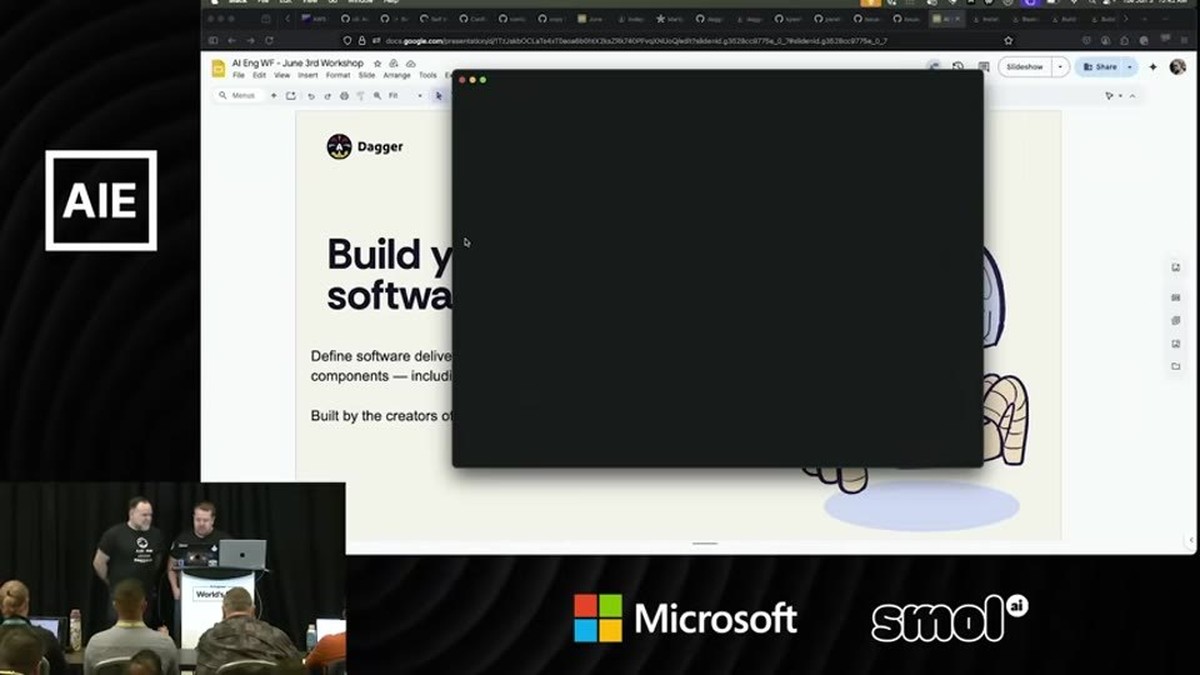
Task: Open the Arrange menu
Action: coord(396,76)
